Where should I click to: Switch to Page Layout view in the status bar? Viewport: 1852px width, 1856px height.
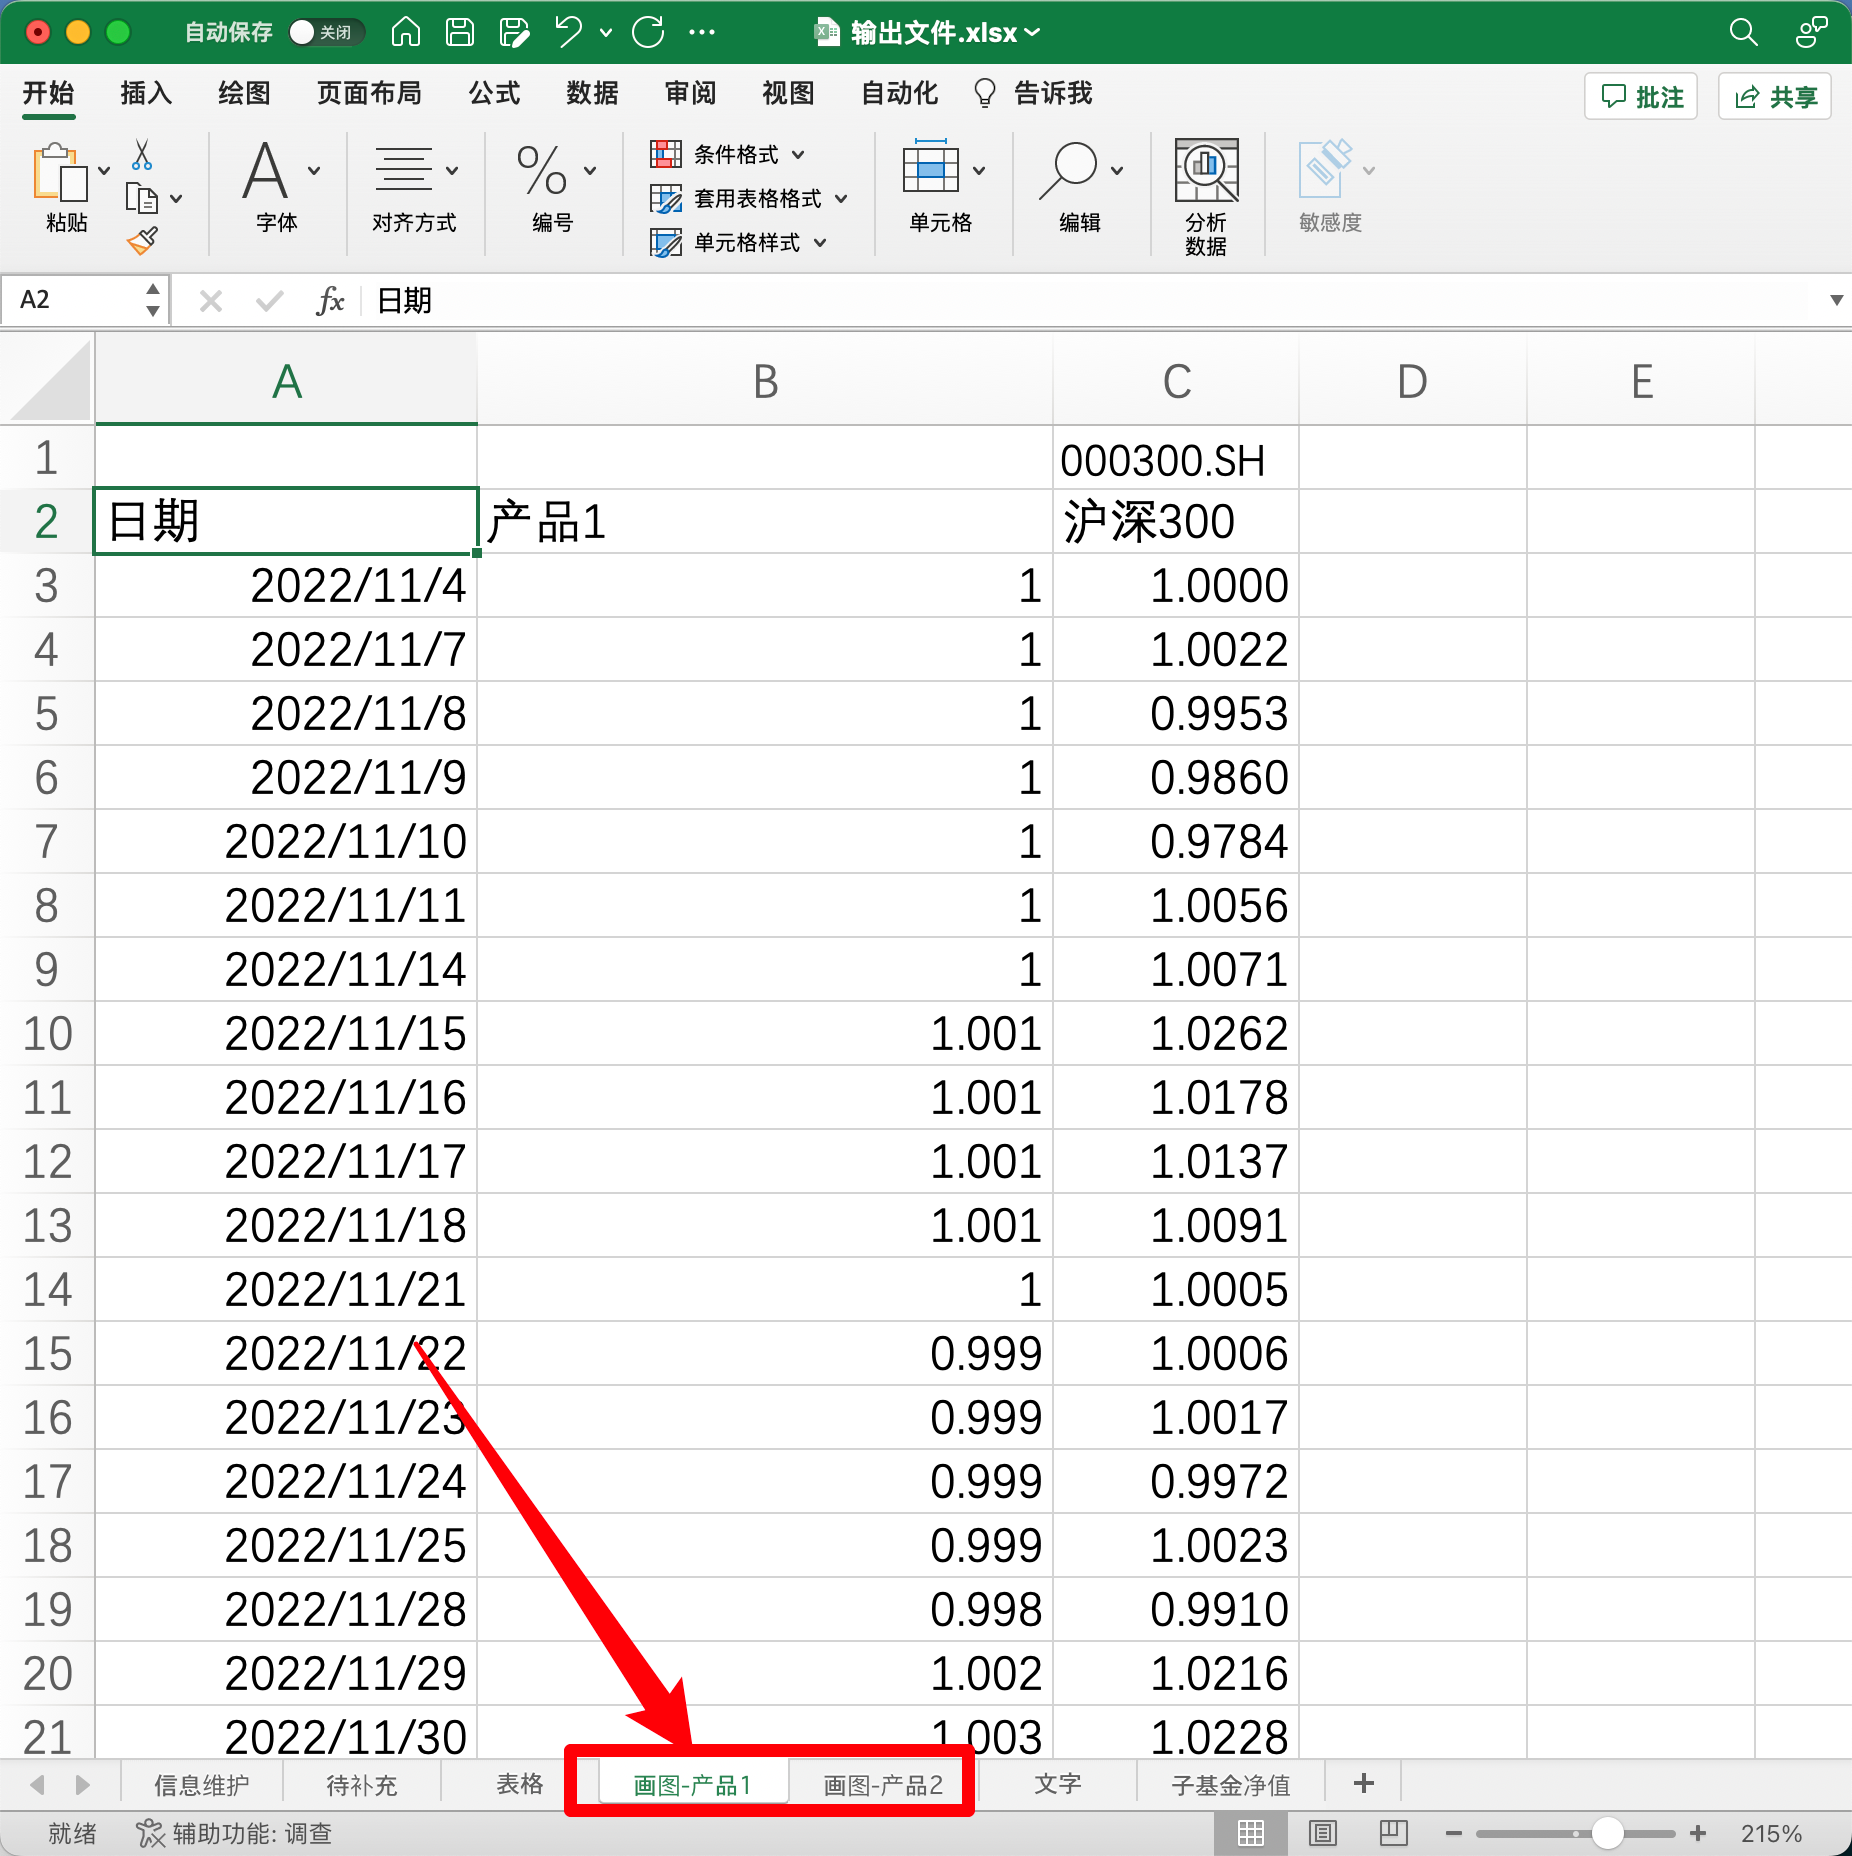[x=1322, y=1833]
